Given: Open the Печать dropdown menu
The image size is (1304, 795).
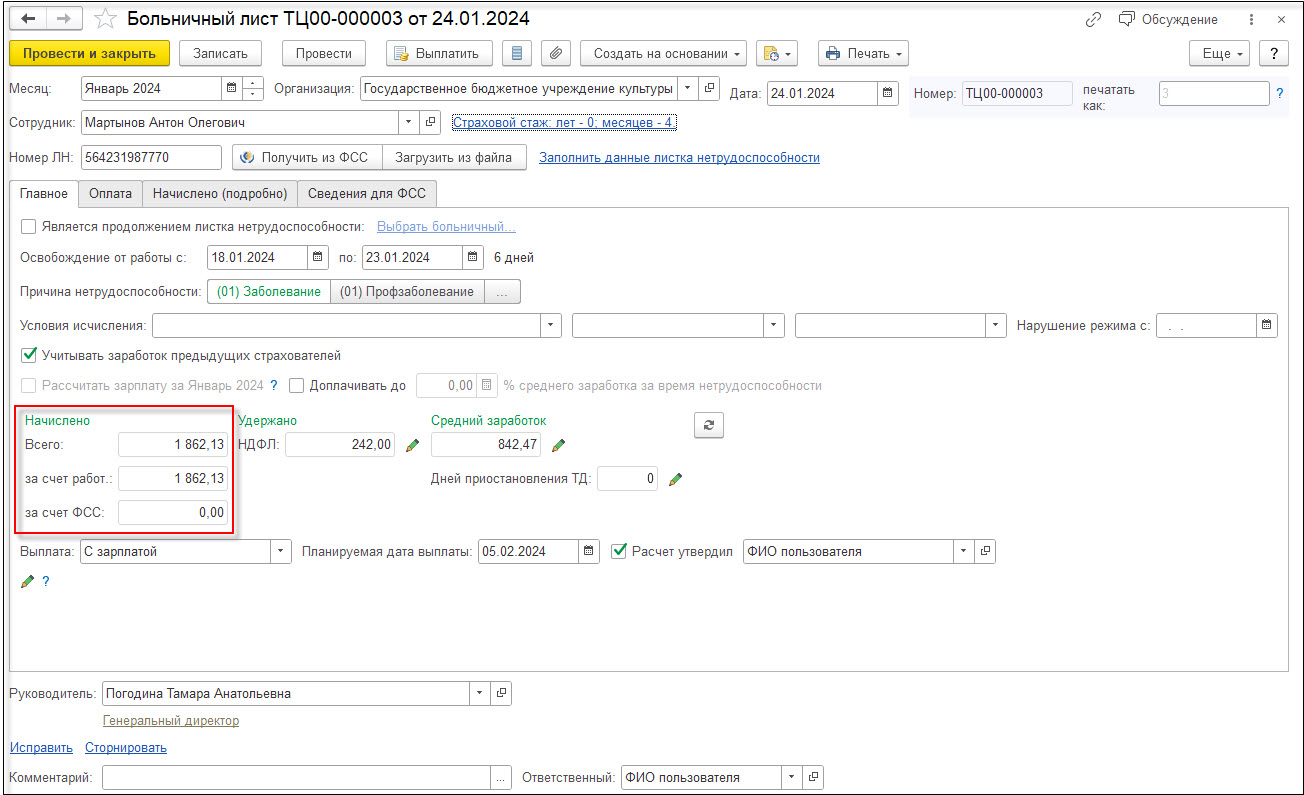Looking at the screenshot, I should click(863, 53).
